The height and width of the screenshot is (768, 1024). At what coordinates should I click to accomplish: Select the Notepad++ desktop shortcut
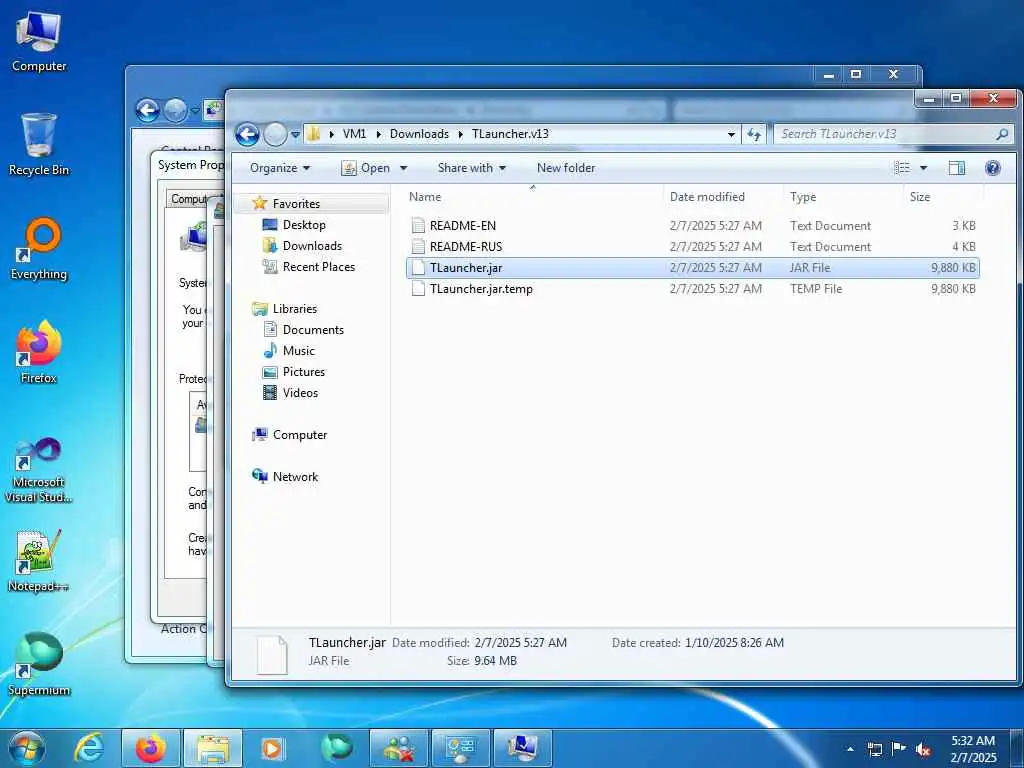(x=39, y=562)
